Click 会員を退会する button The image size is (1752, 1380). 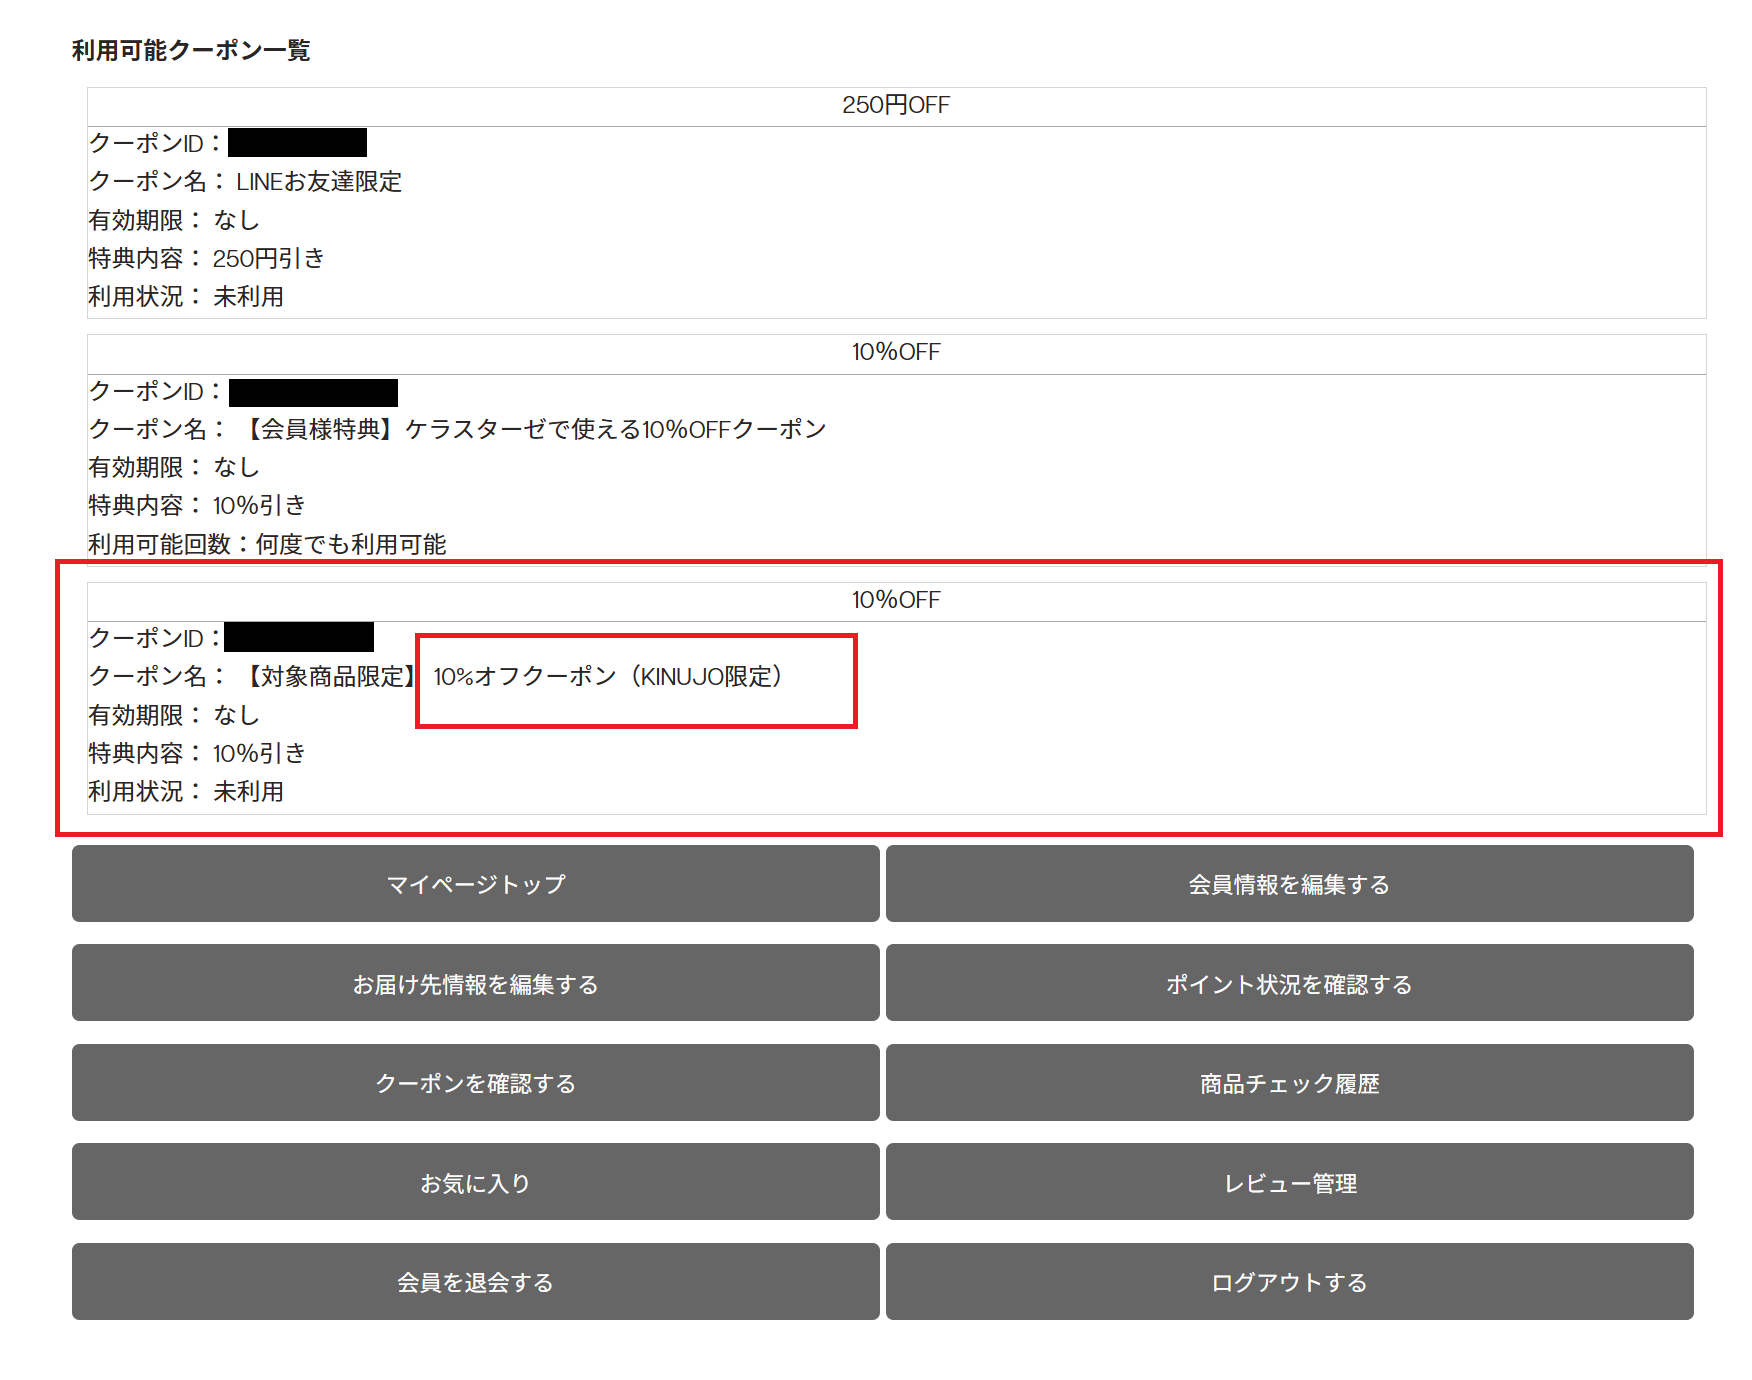click(475, 1282)
